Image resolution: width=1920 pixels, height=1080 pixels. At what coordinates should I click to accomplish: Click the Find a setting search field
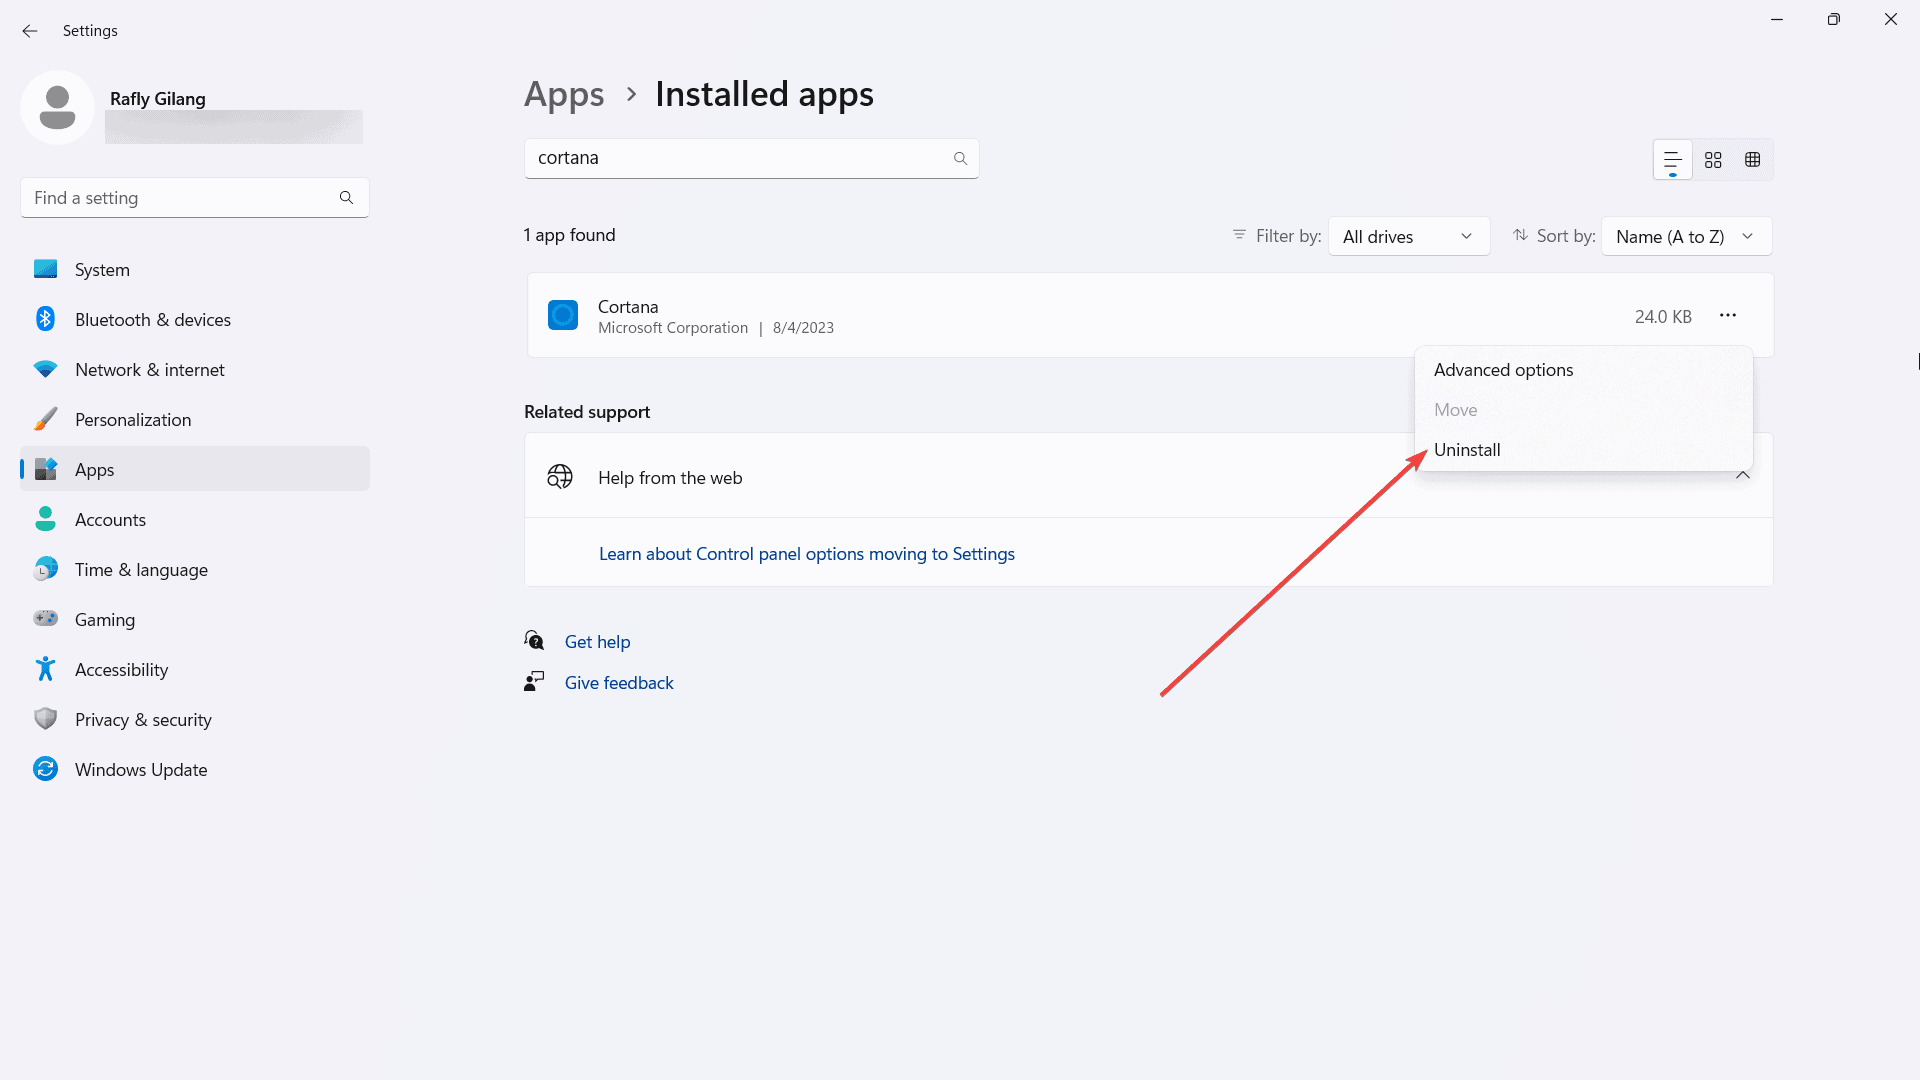click(195, 198)
